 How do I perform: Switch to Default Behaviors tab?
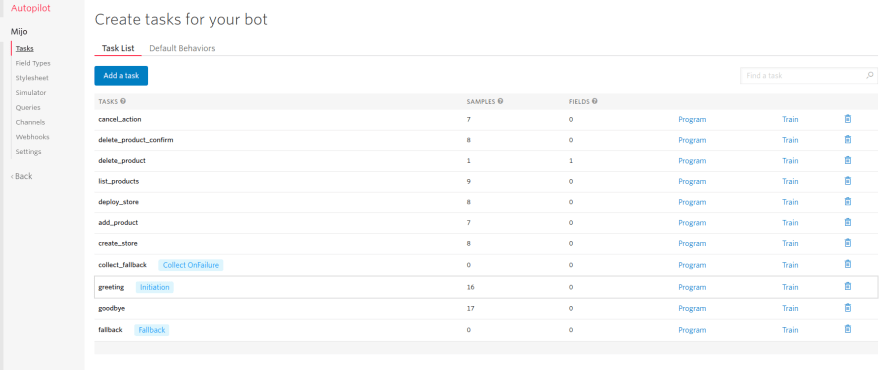click(x=182, y=48)
